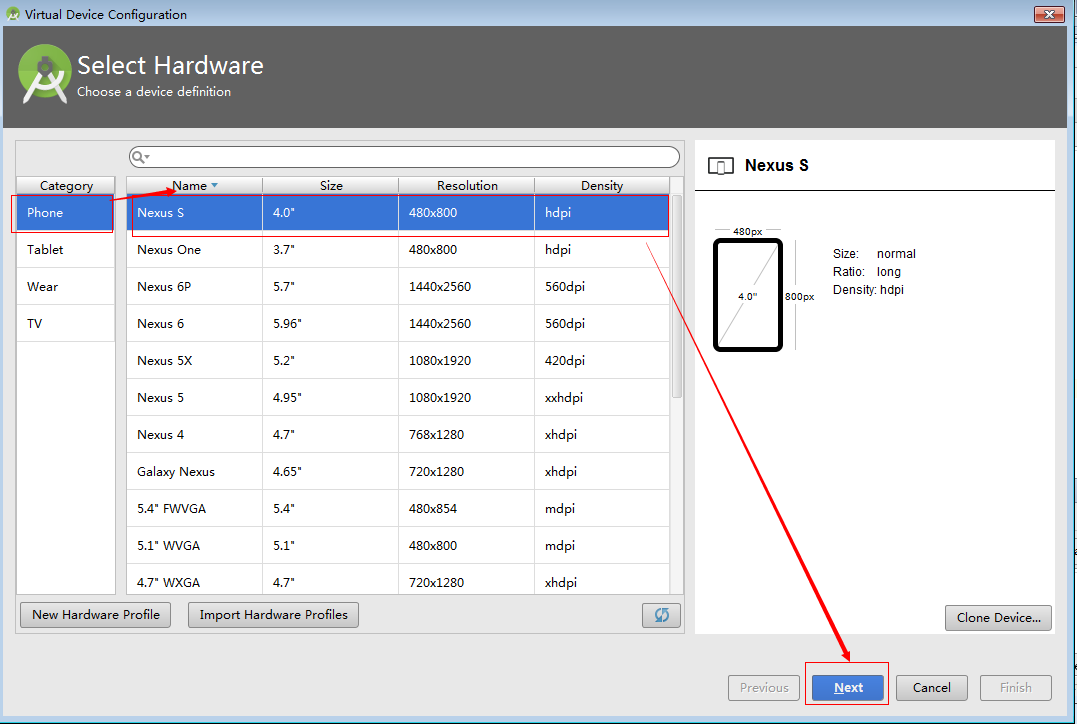This screenshot has width=1077, height=724.
Task: Select the Wear category
Action: (x=65, y=287)
